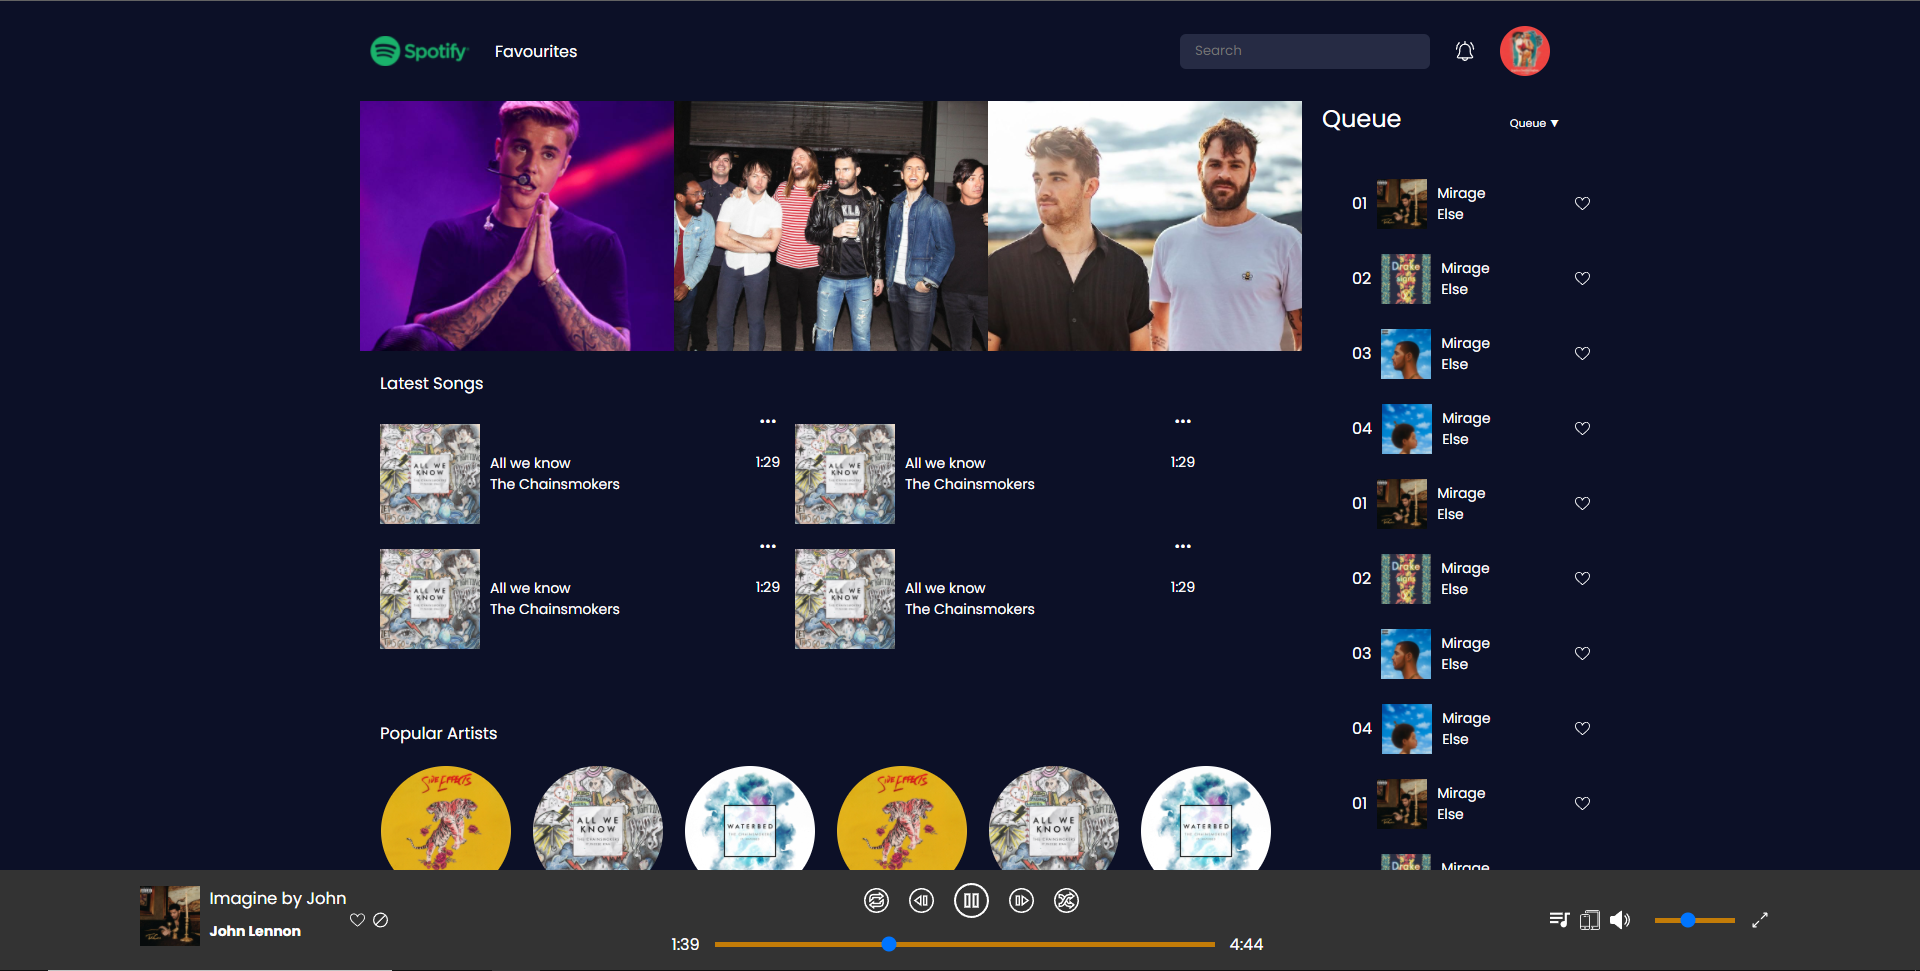Open options menu of top-left Latest Songs card
1920x971 pixels.
pyautogui.click(x=768, y=421)
